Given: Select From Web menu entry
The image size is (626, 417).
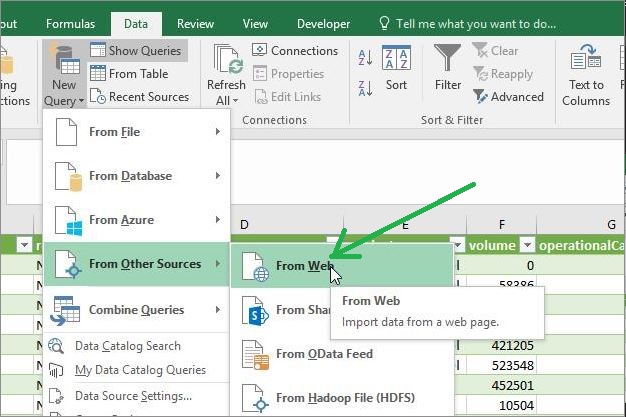Looking at the screenshot, I should [x=304, y=266].
